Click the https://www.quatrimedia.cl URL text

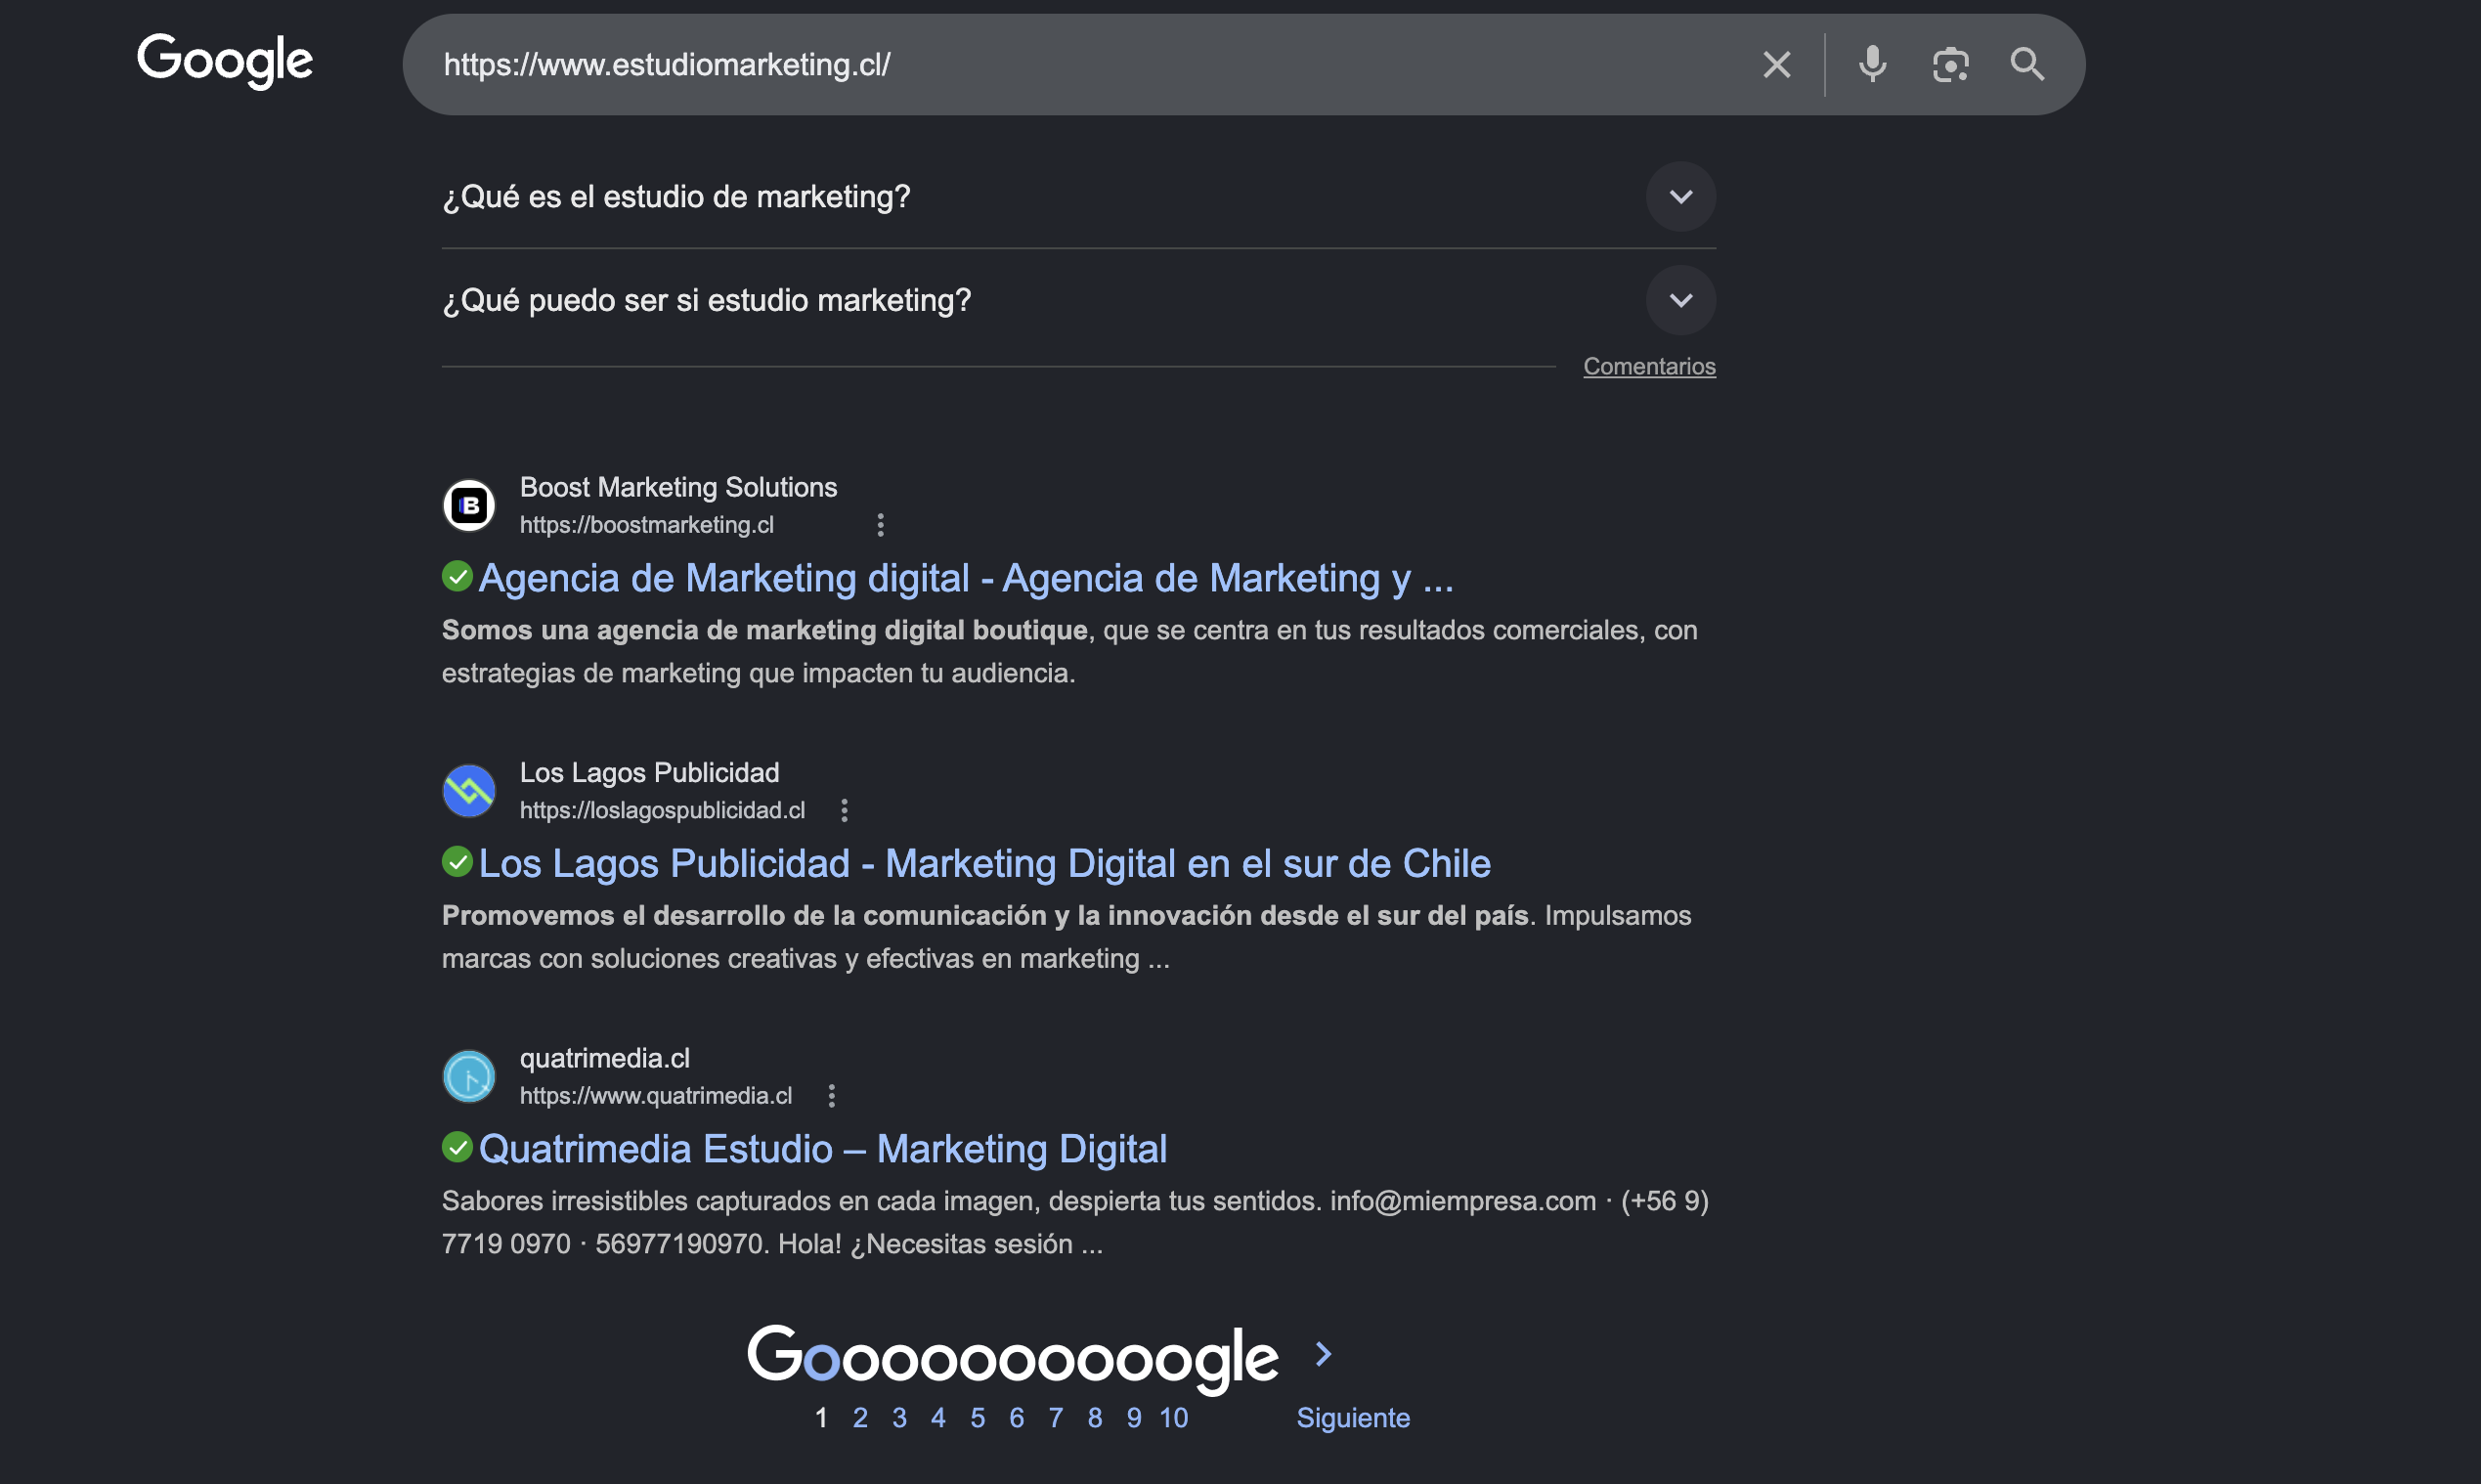pyautogui.click(x=656, y=1096)
